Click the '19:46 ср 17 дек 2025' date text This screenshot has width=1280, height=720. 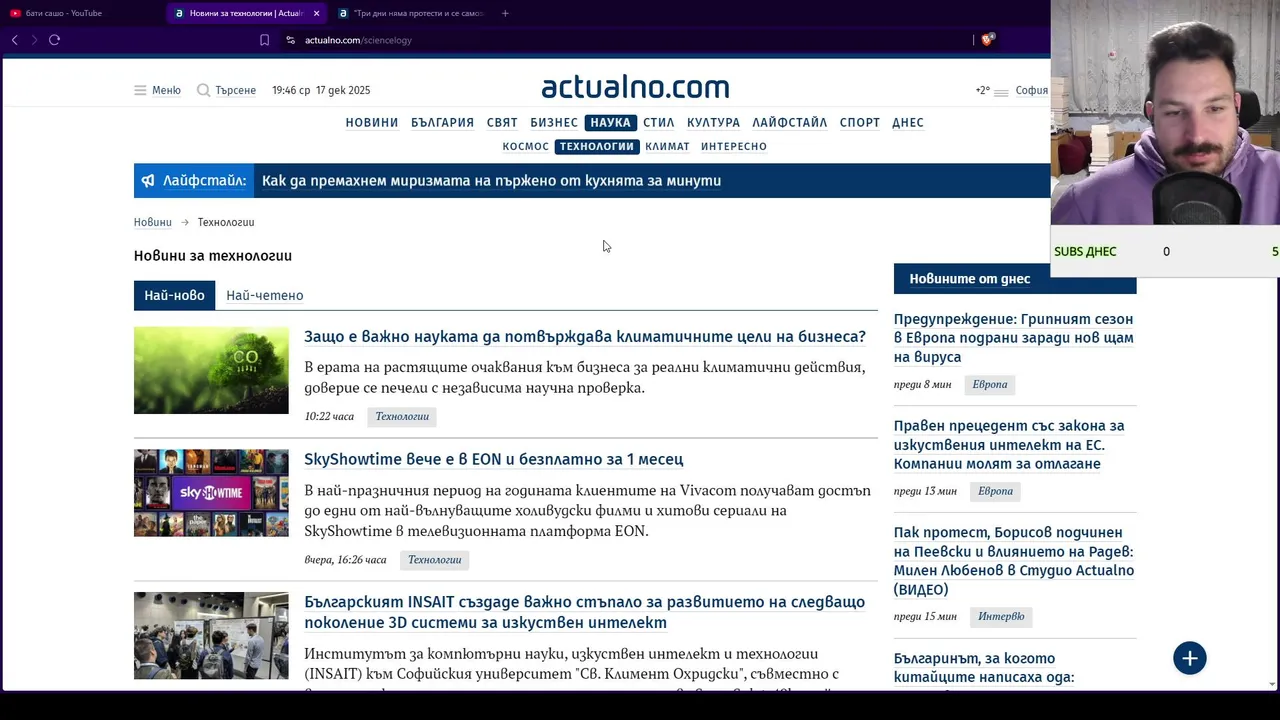(321, 90)
